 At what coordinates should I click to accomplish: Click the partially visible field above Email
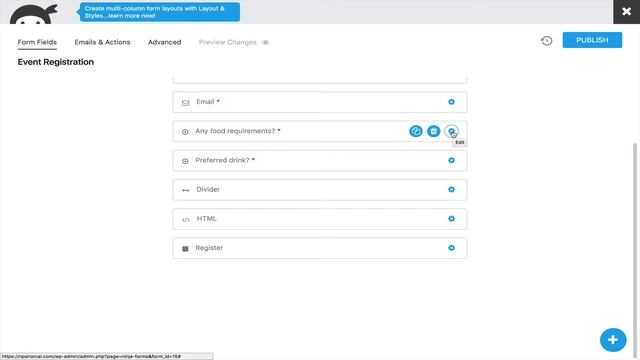(320, 80)
